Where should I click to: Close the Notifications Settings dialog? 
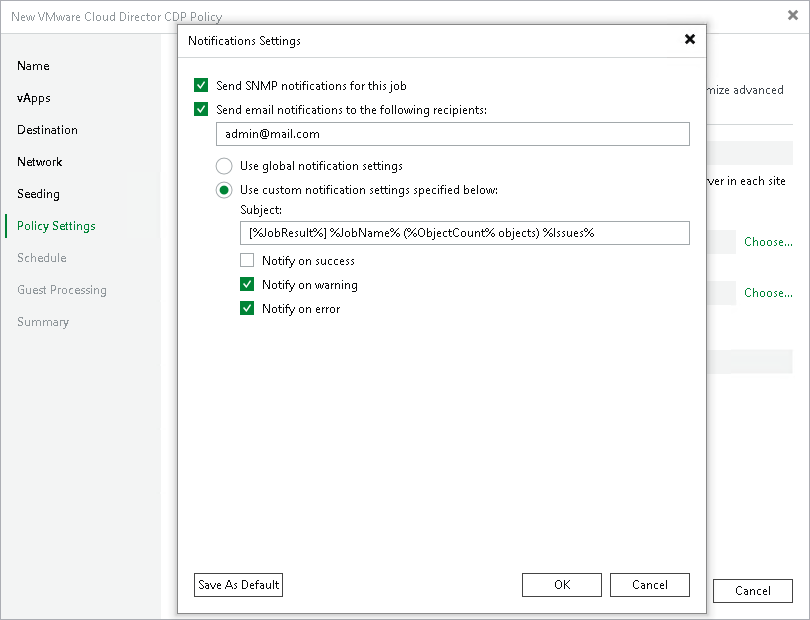pos(690,39)
